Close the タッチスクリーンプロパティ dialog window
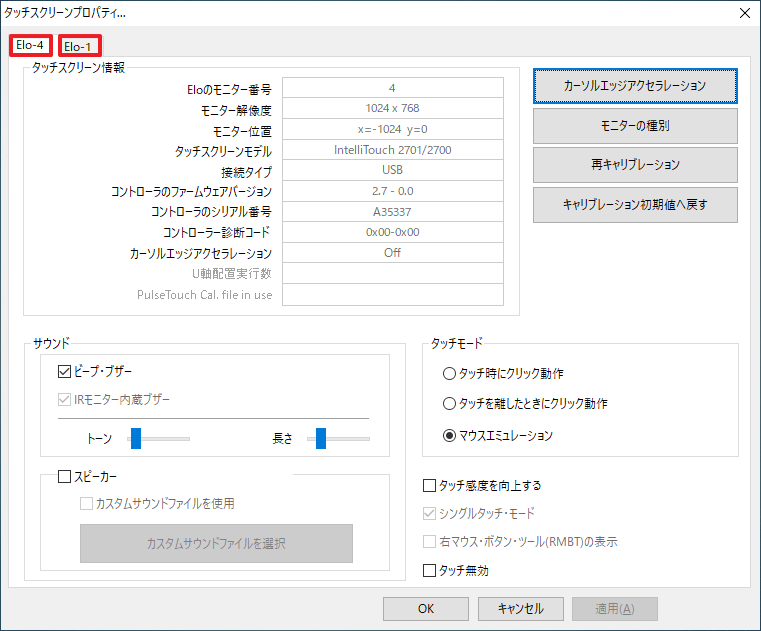761x631 pixels. point(743,13)
